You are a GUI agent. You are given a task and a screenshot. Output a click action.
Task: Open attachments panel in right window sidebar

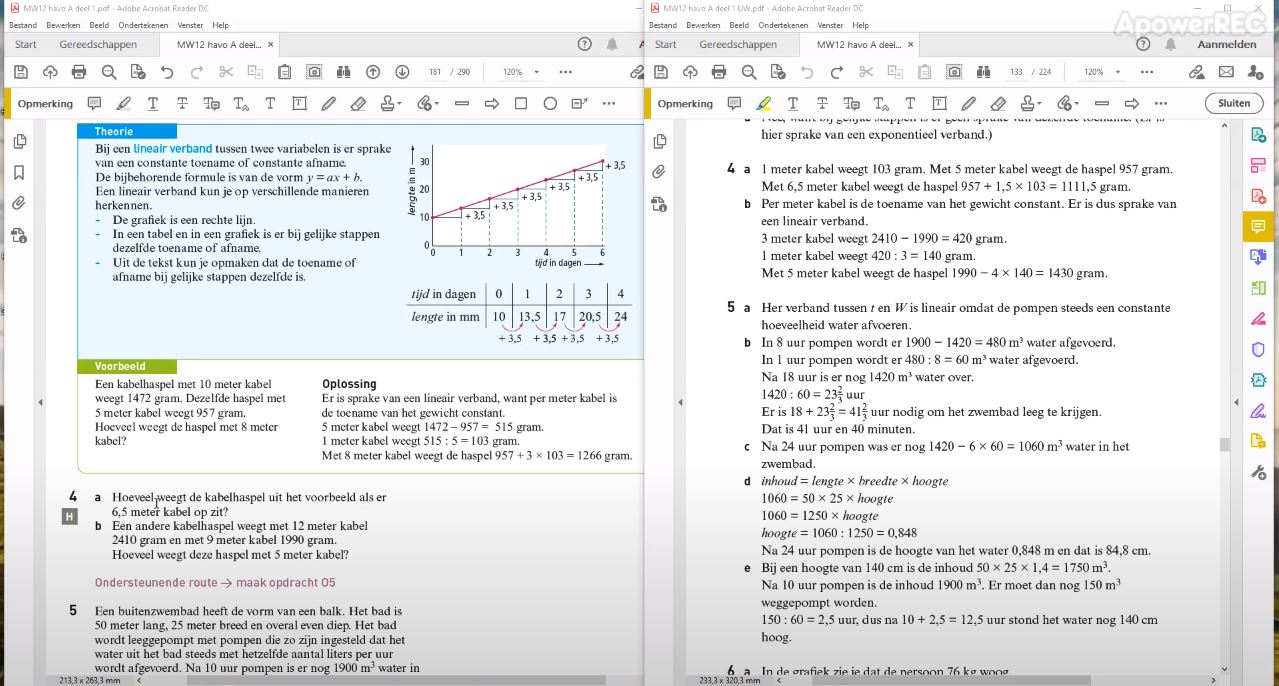(x=659, y=173)
